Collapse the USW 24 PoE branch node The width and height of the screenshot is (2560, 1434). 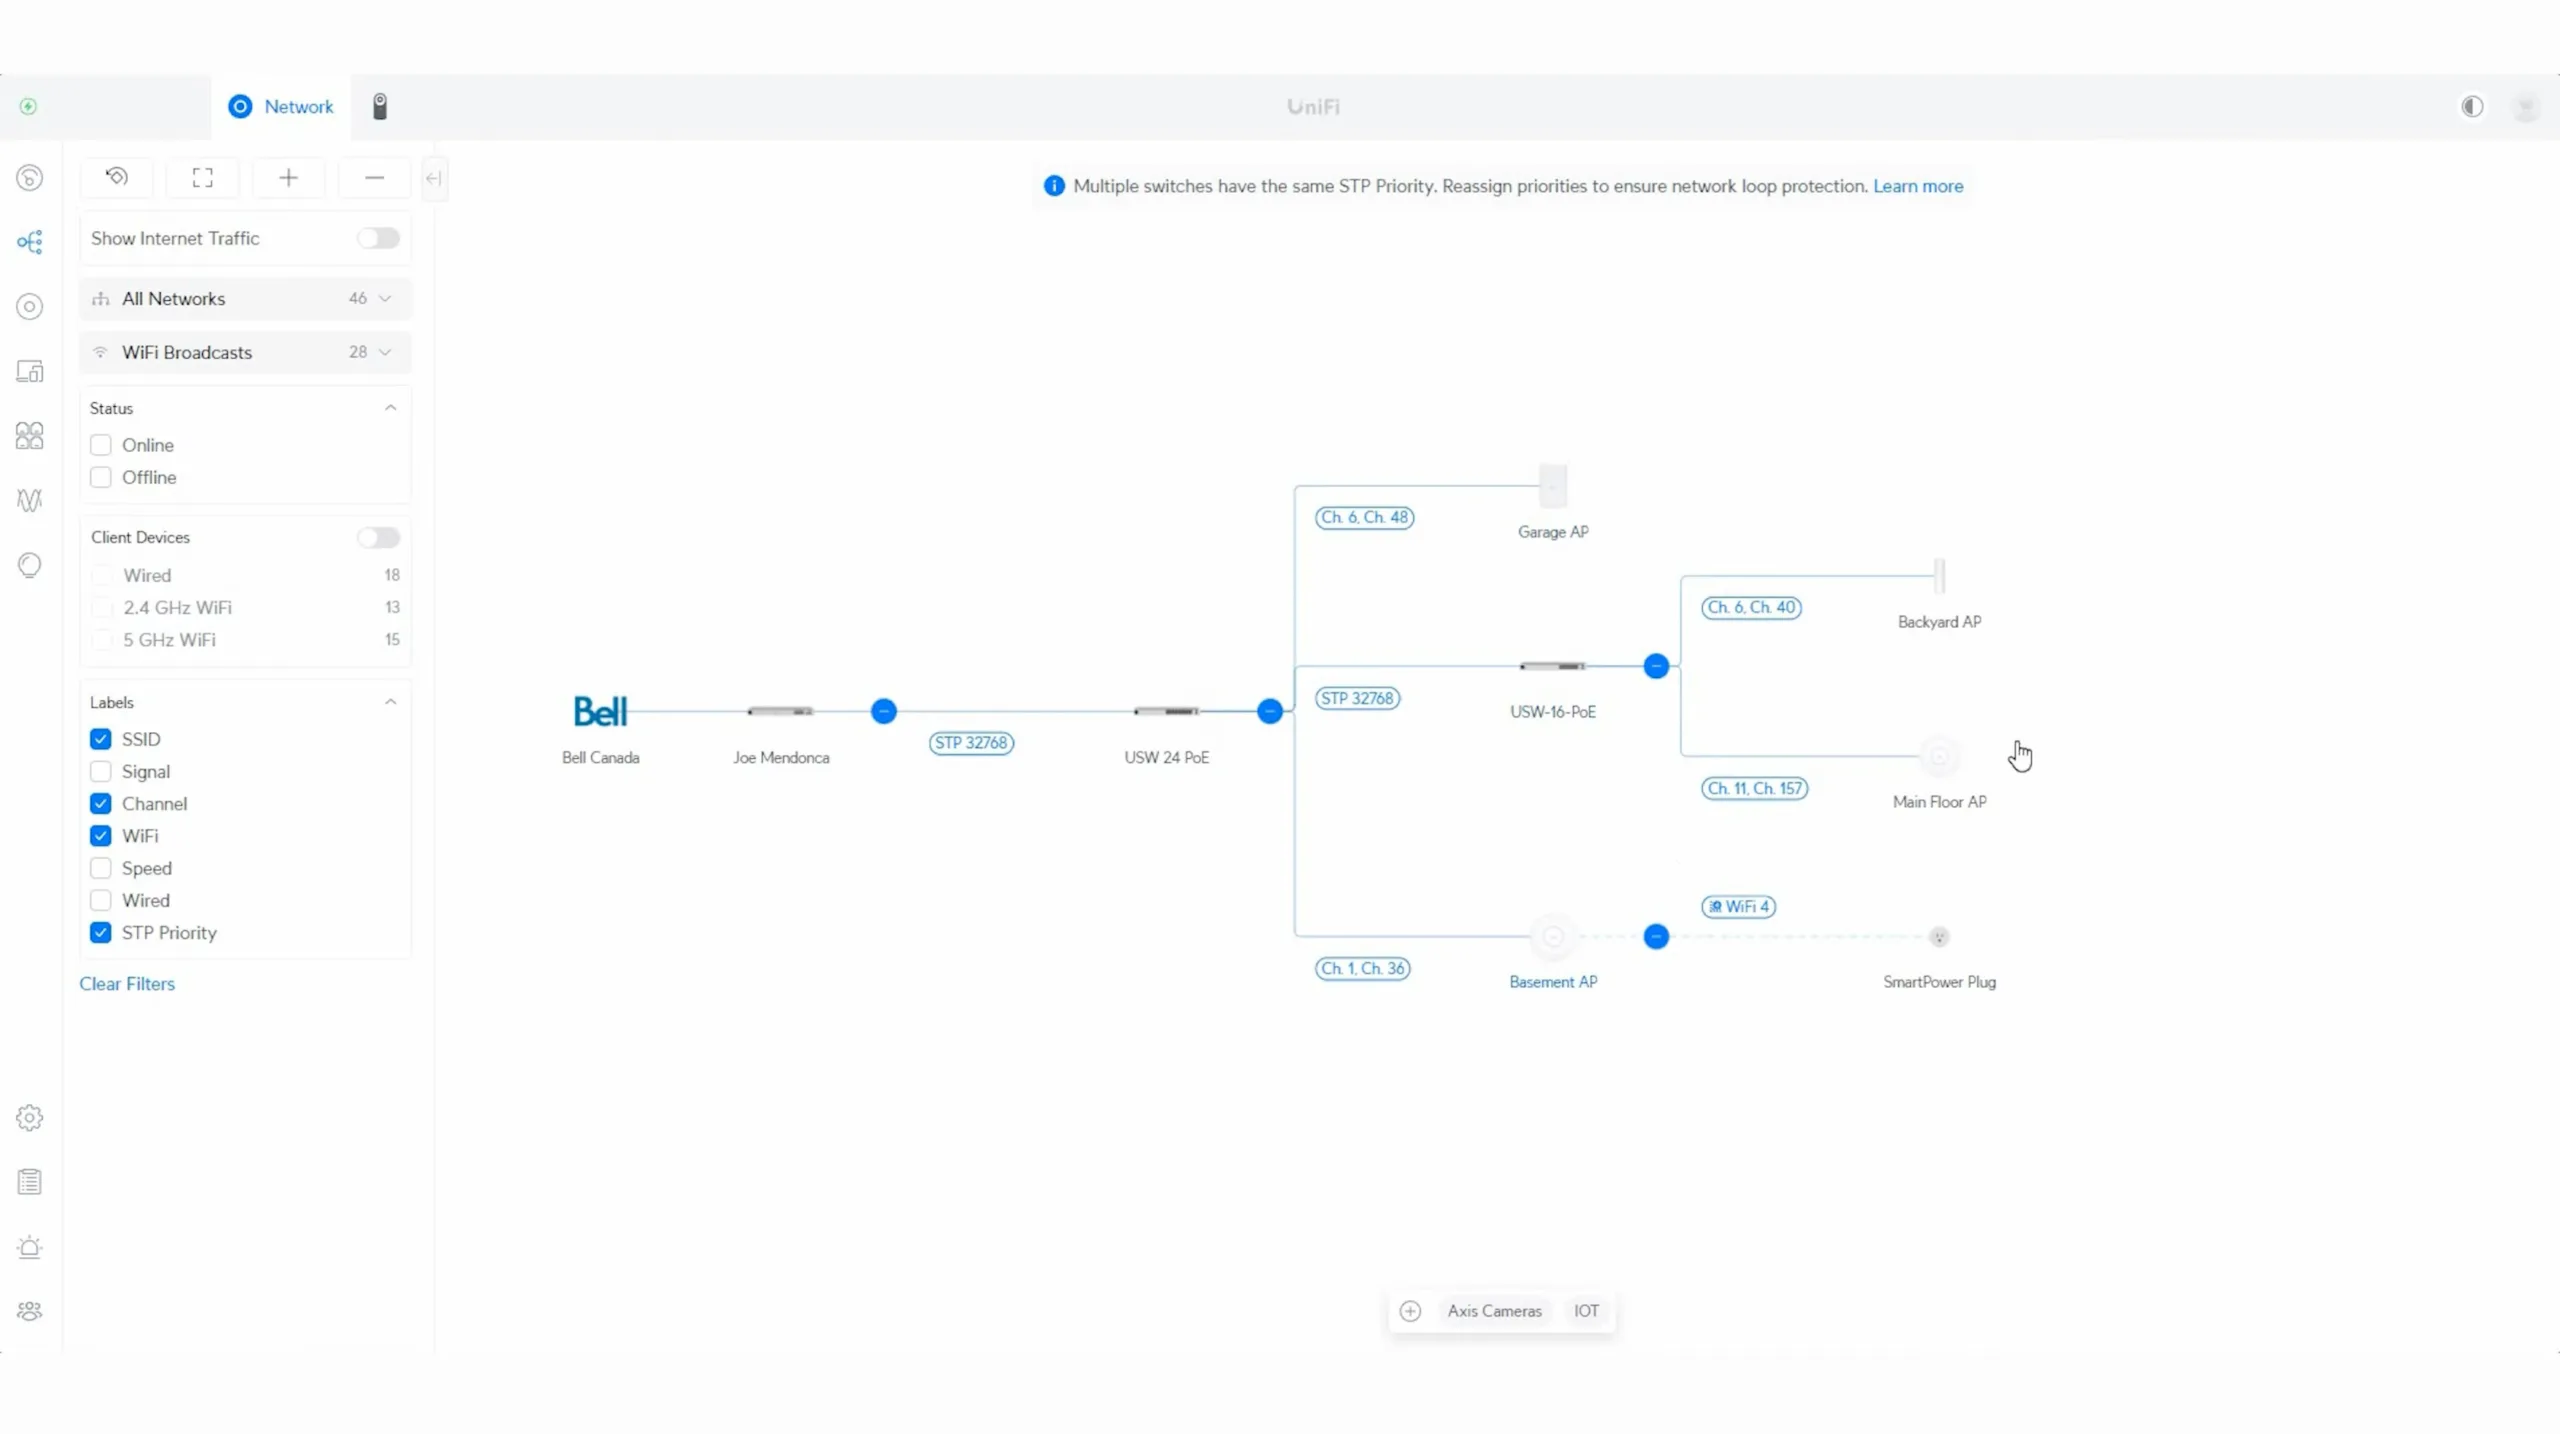pos(1270,711)
